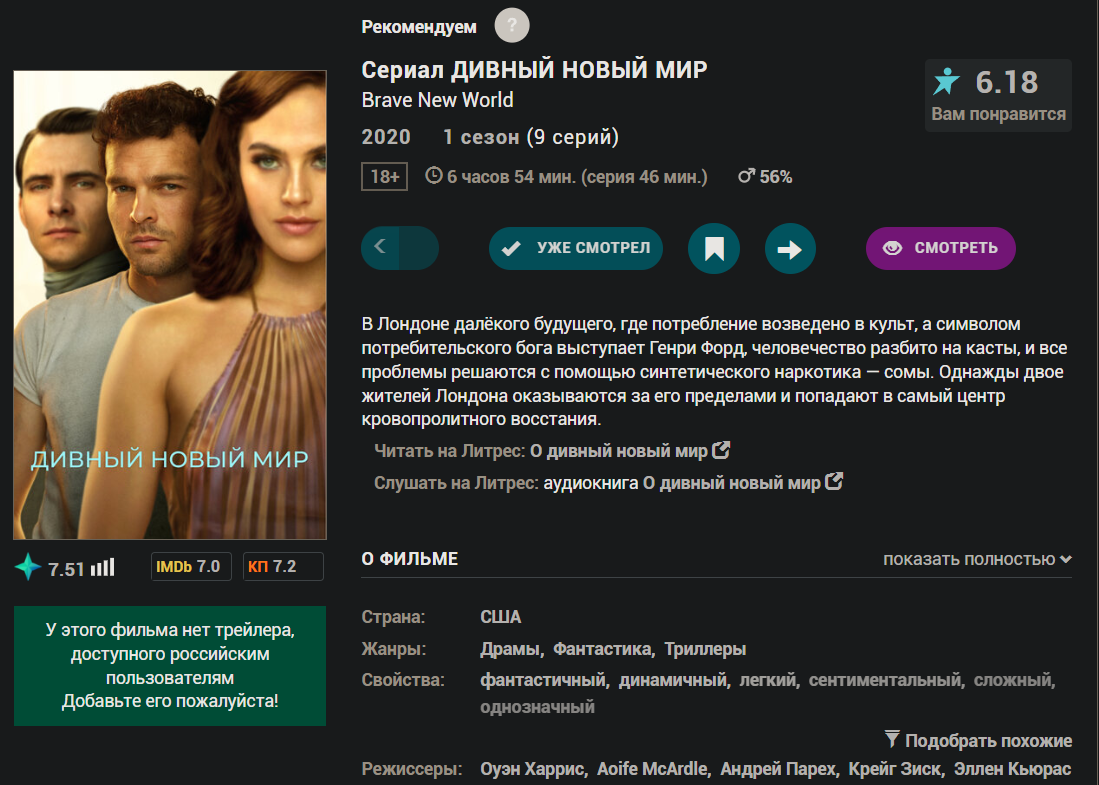This screenshot has width=1099, height=785.
Task: Click the right arrow next-film button
Action: coord(790,248)
